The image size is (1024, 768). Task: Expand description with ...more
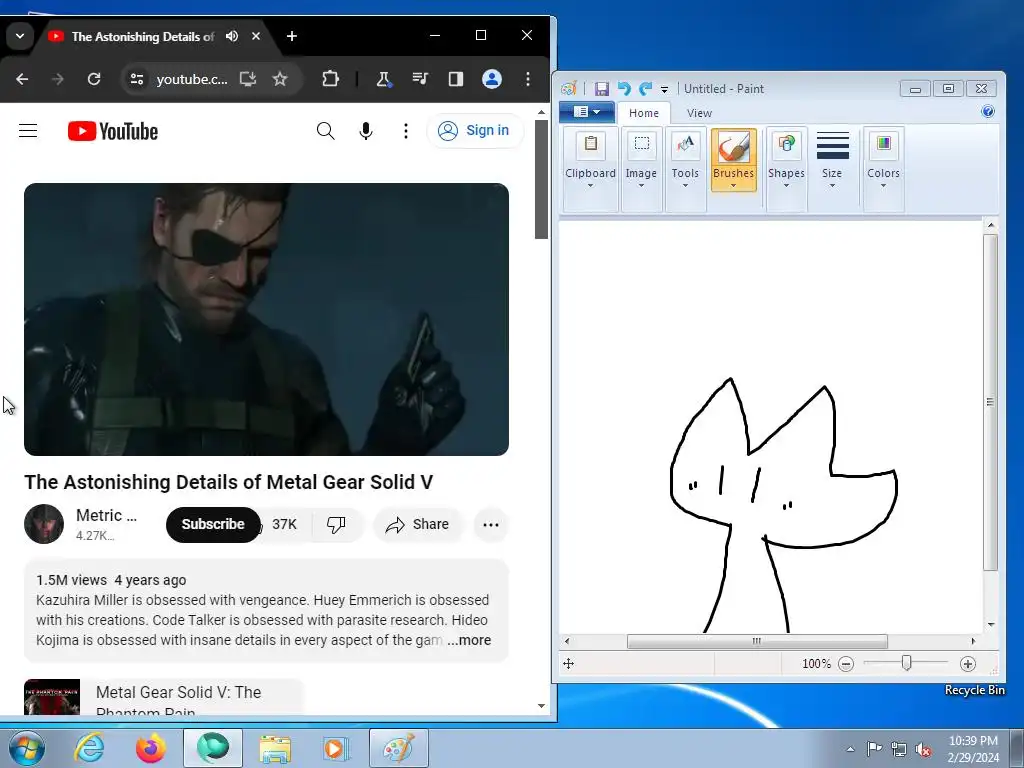(x=469, y=640)
